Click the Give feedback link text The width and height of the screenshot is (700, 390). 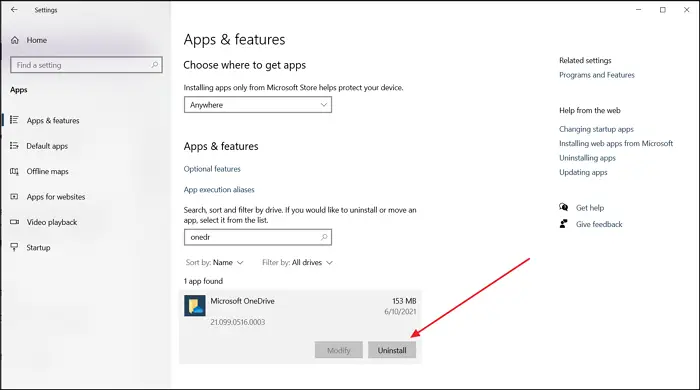[x=599, y=224]
